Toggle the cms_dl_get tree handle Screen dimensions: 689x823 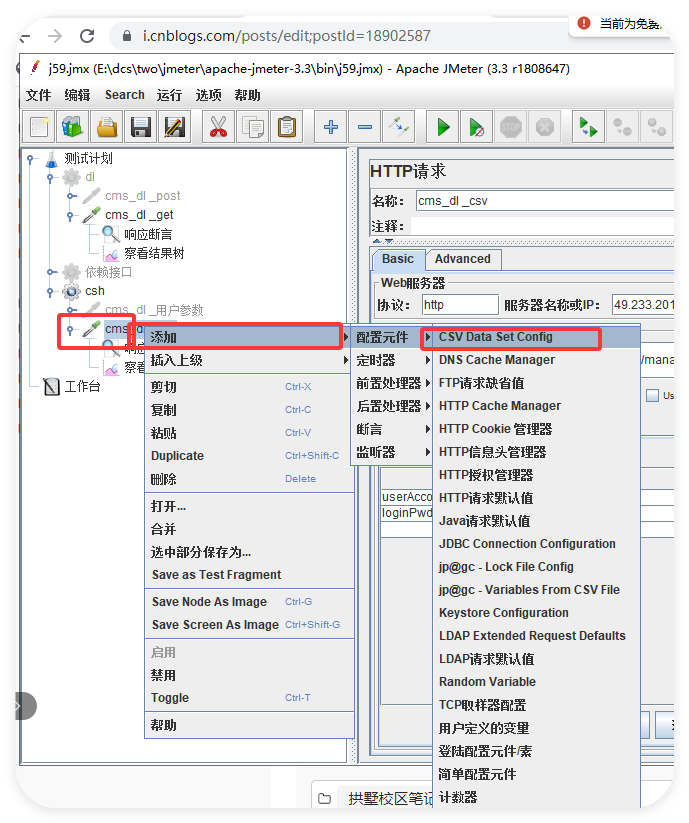coord(70,215)
